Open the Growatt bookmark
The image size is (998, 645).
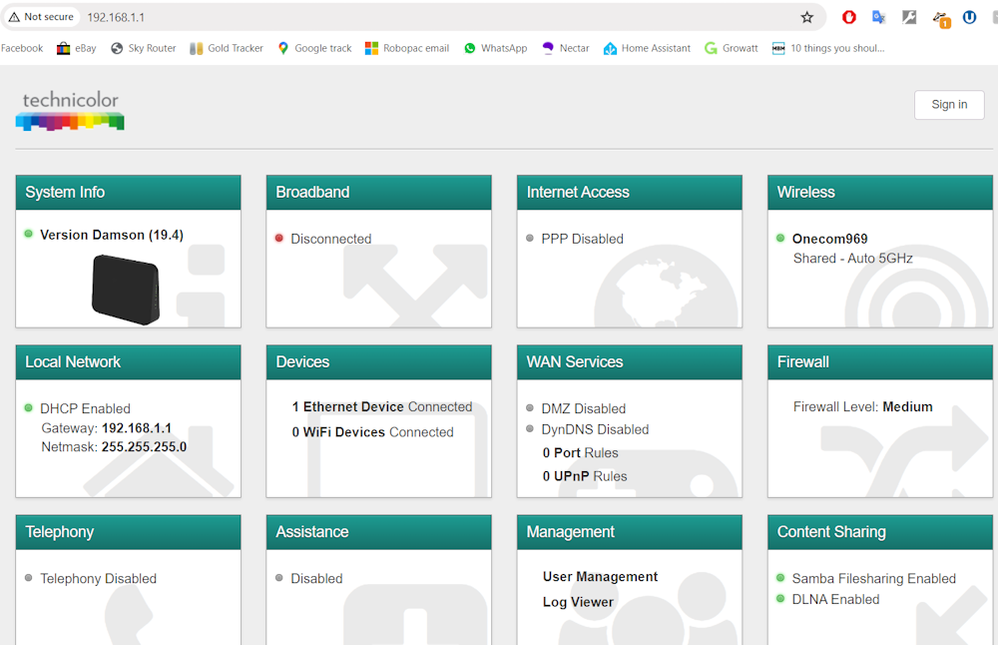731,48
